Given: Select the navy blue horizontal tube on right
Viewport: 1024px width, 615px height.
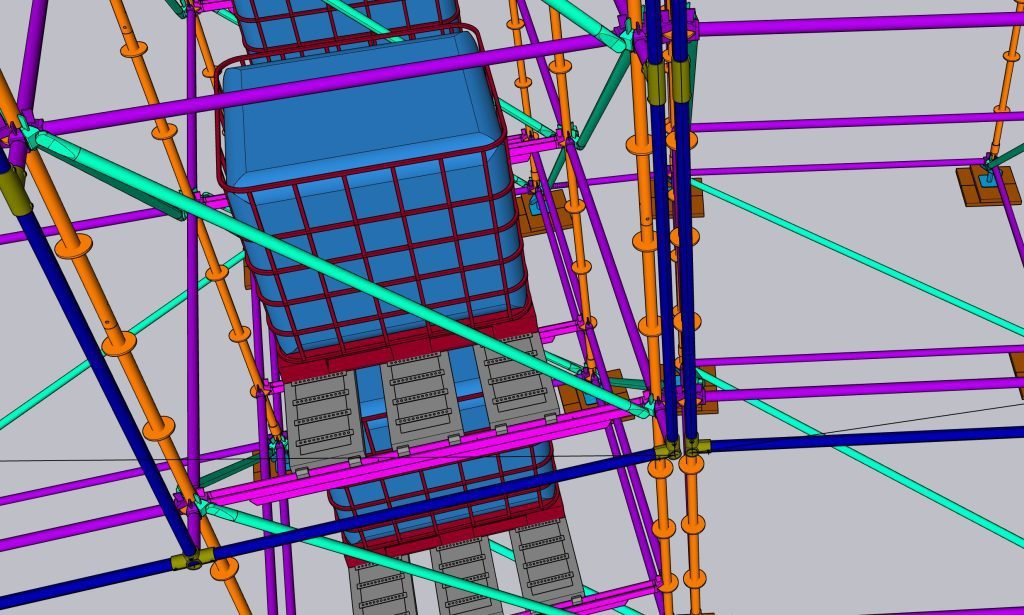Looking at the screenshot, I should tap(860, 439).
